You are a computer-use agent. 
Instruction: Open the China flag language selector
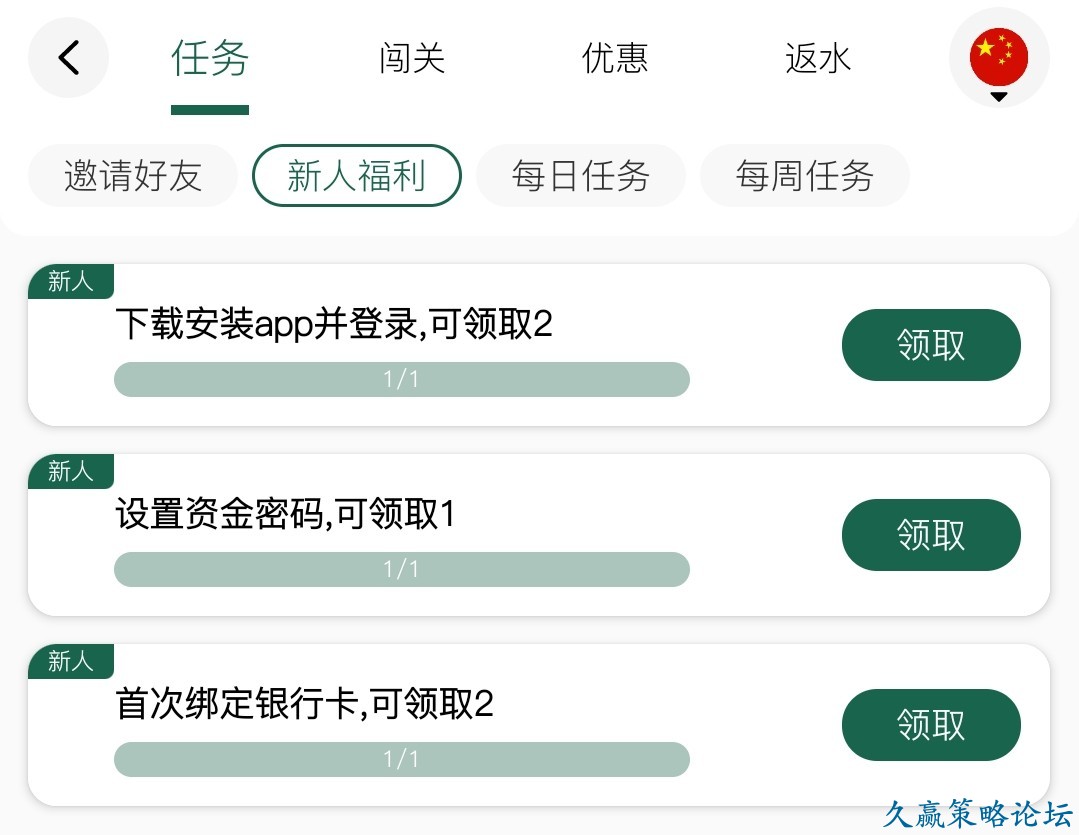(x=998, y=55)
